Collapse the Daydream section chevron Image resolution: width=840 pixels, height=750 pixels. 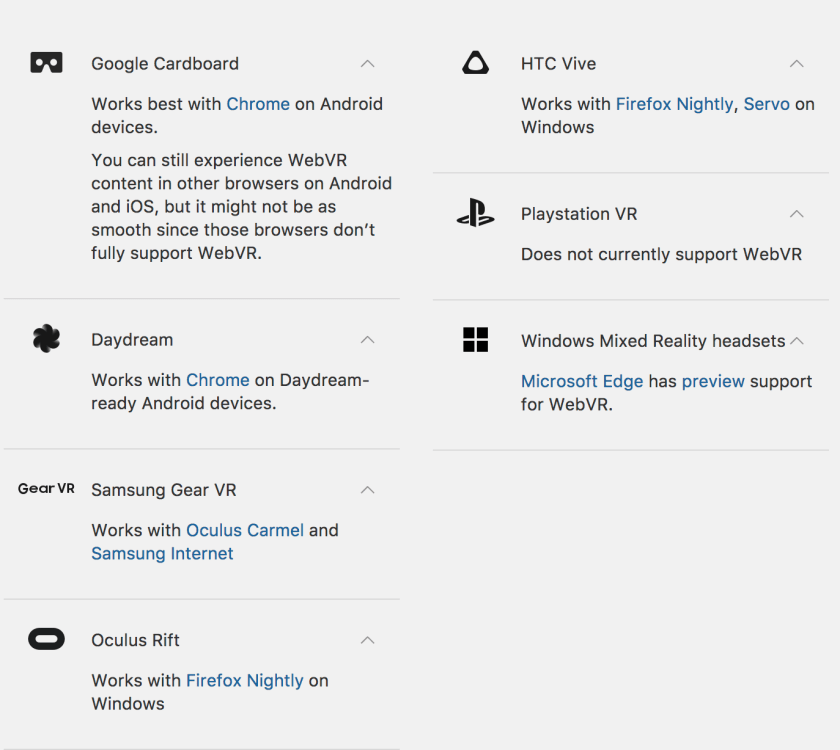[x=367, y=340]
